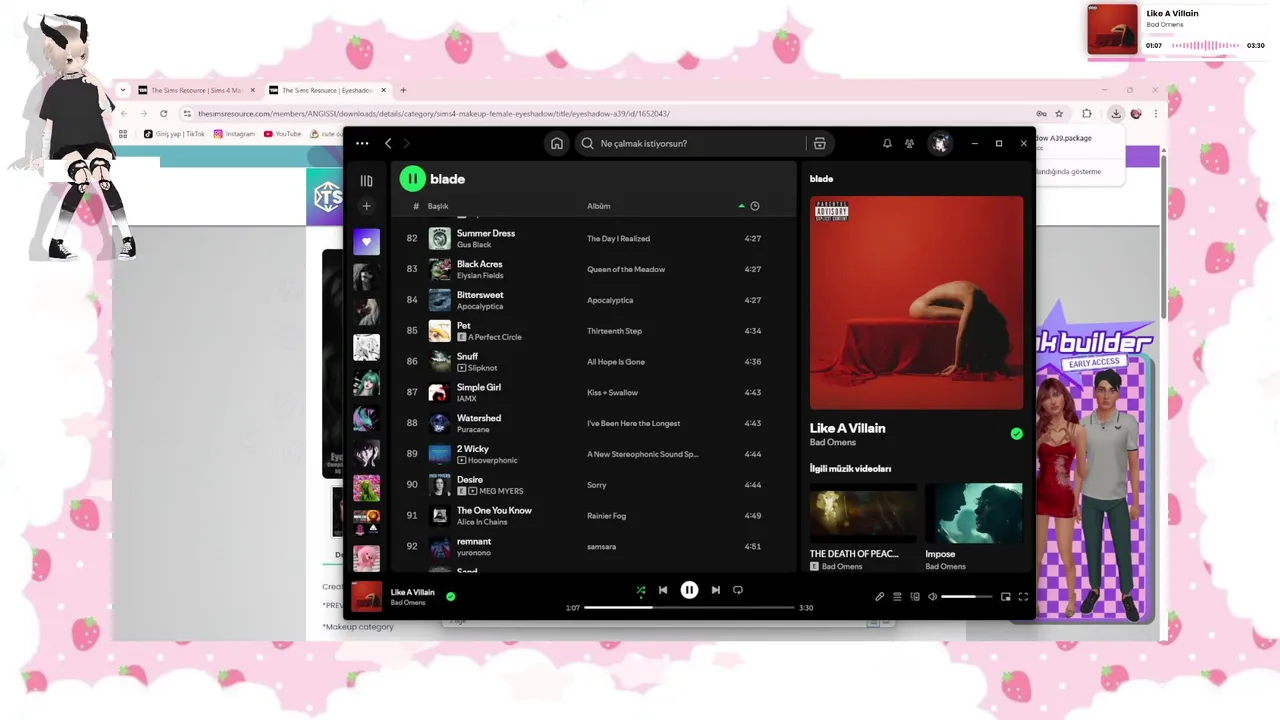
Task: Click the browser address bar URL
Action: [x=433, y=114]
